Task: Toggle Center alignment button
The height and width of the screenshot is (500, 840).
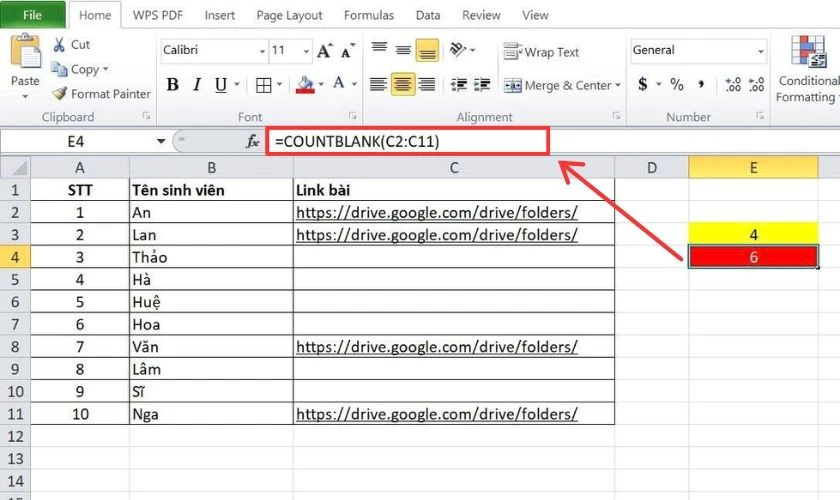Action: click(x=403, y=84)
